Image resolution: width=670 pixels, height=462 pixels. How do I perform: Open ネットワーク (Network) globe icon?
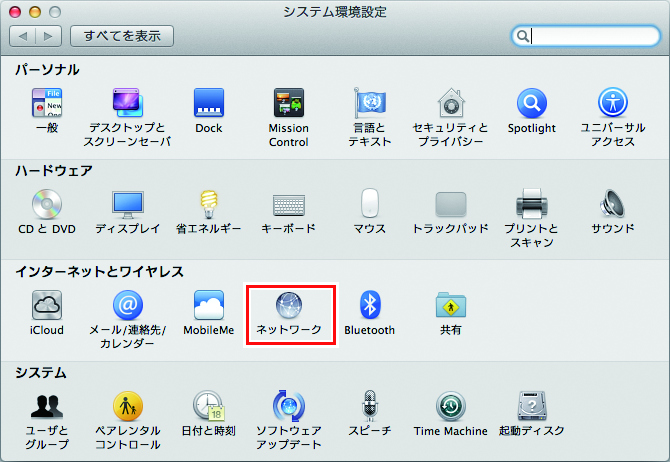[289, 306]
